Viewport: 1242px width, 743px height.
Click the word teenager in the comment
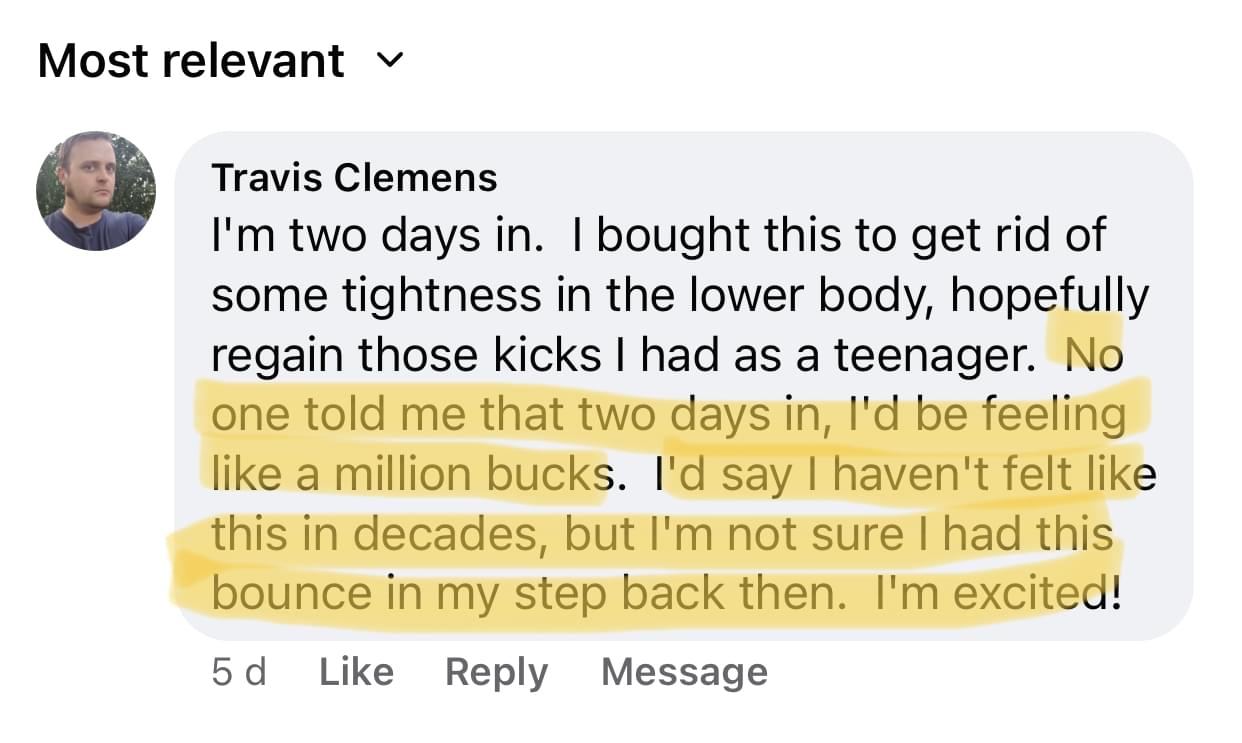(932, 355)
